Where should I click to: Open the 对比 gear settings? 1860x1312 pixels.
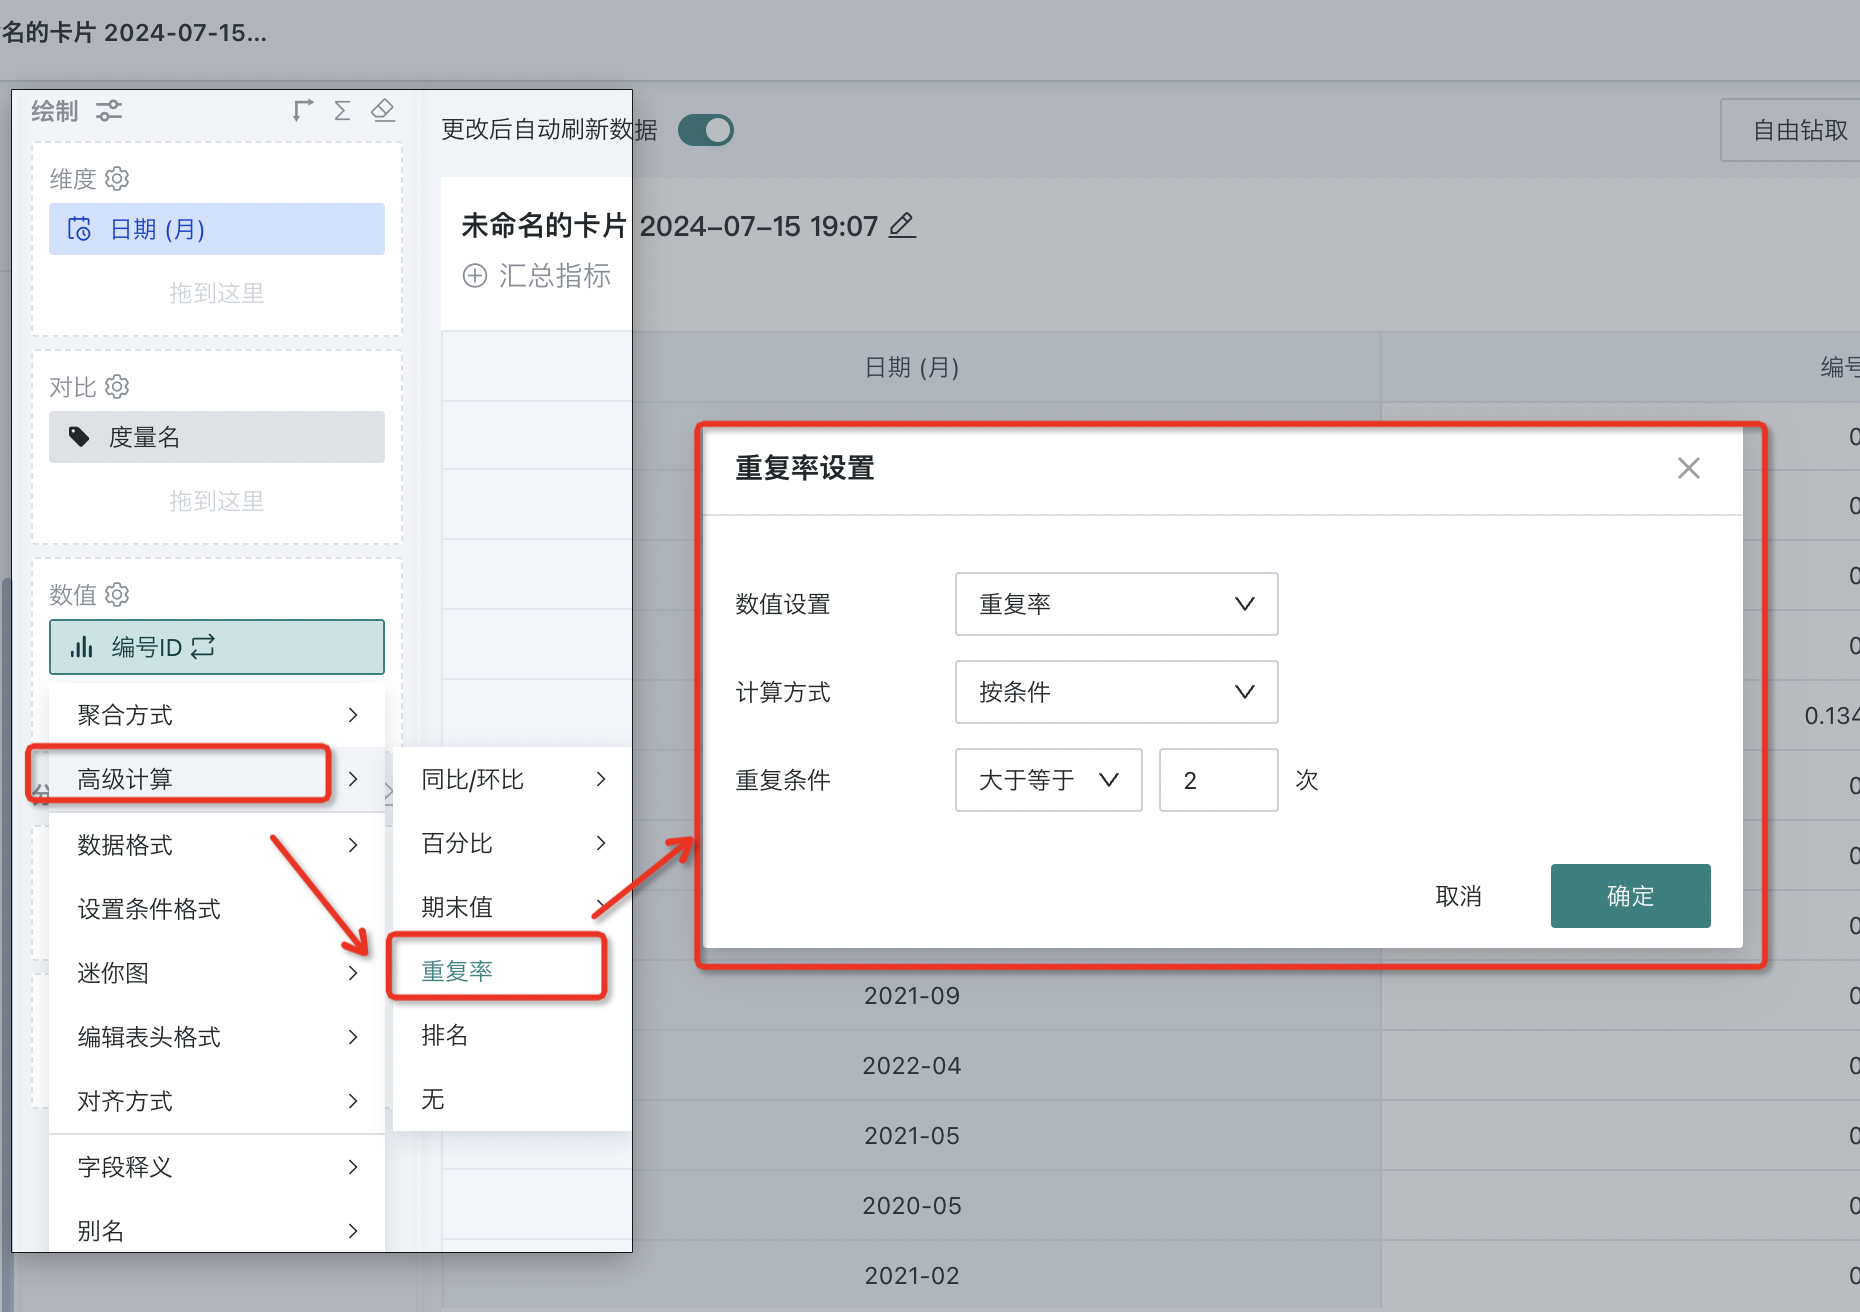pyautogui.click(x=117, y=387)
